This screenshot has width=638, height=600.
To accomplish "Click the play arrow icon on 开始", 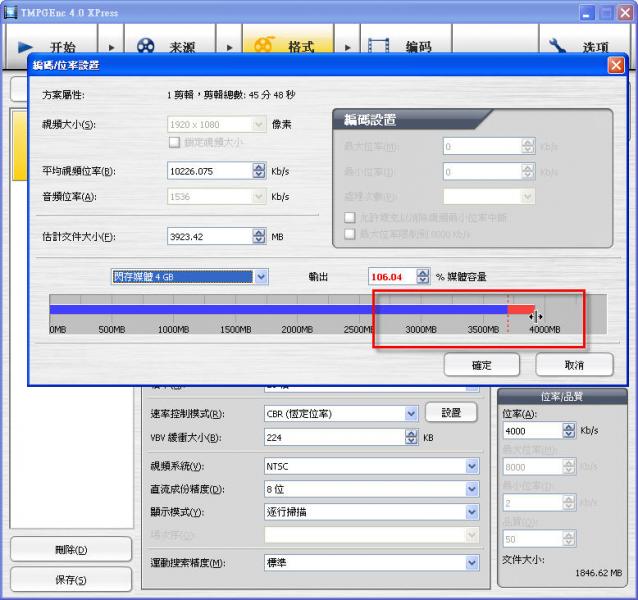I will click(x=26, y=46).
